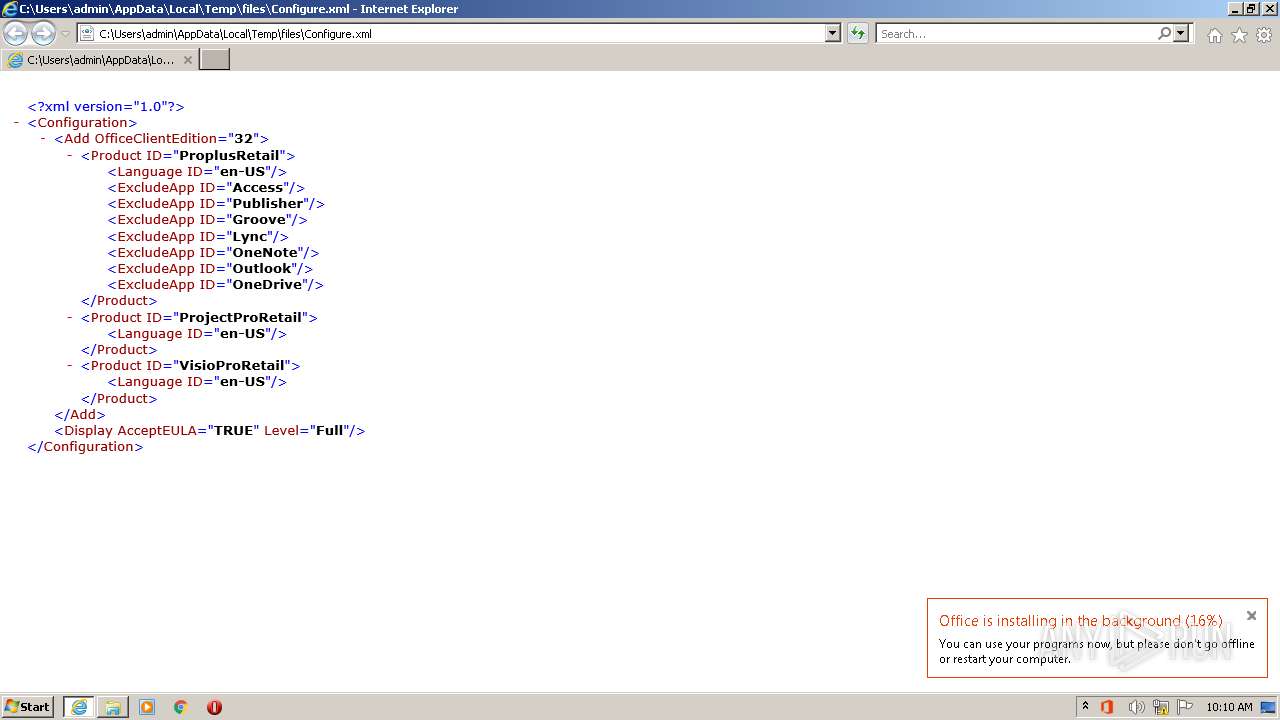Collapse the Configuration root node
Viewport: 1280px width, 720px height.
(17, 122)
